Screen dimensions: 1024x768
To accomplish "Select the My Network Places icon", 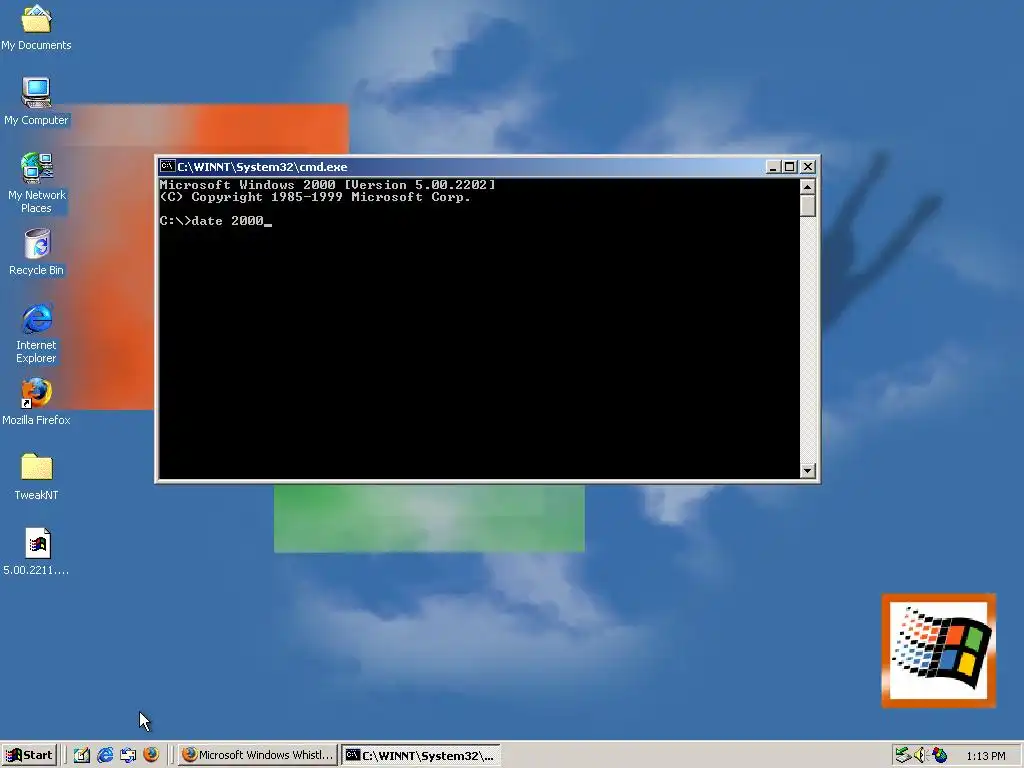I will (36, 183).
